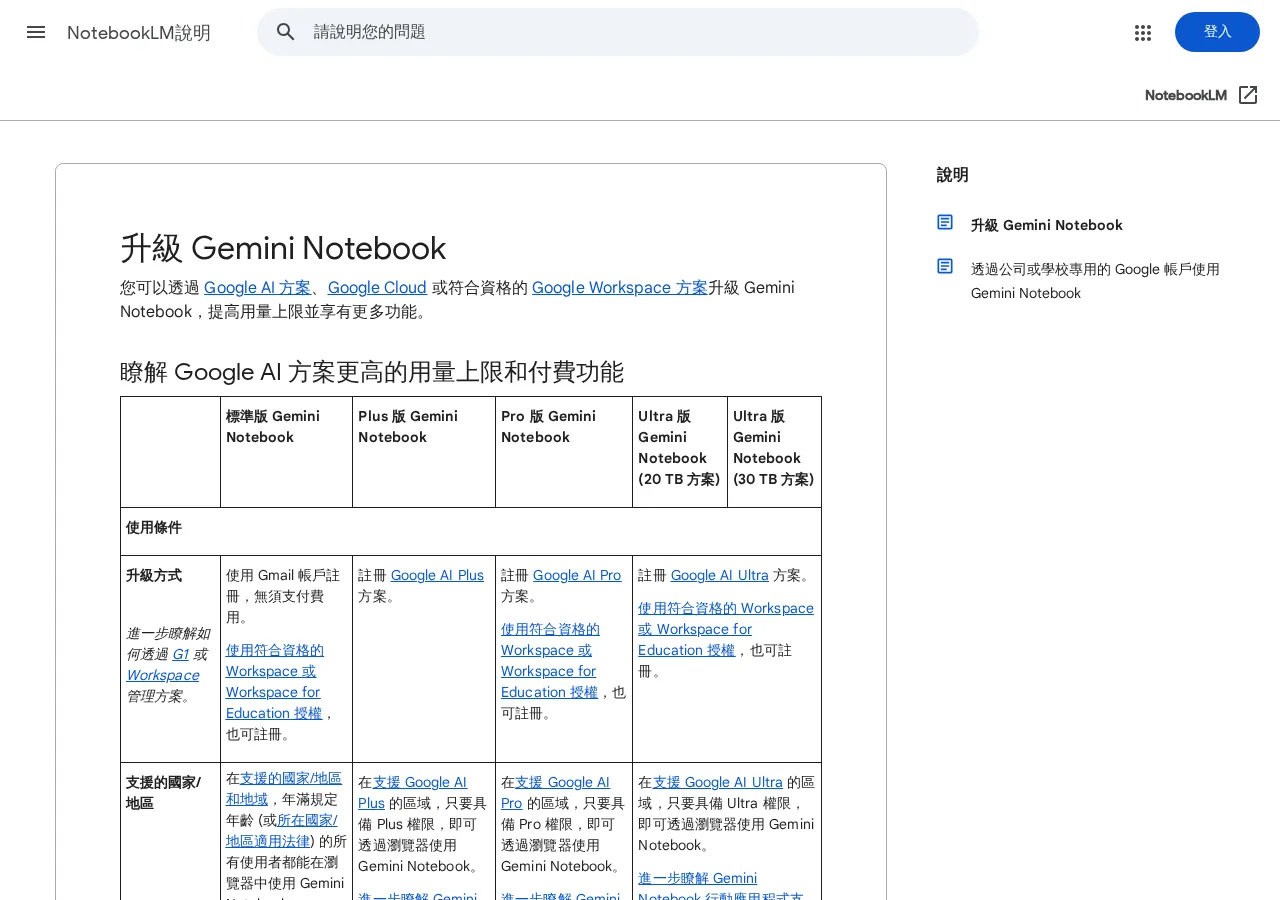Click the search magnifier icon
1280x900 pixels.
pos(286,32)
